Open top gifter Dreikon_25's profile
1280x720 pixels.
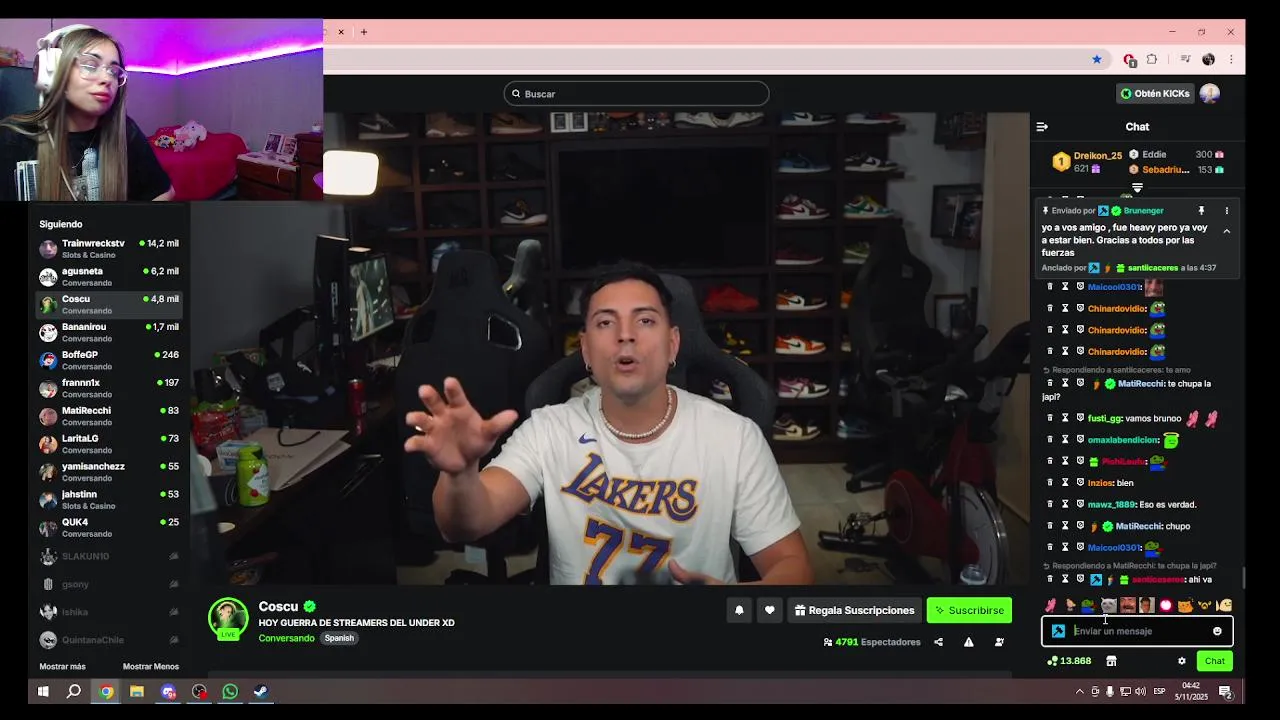pyautogui.click(x=1097, y=156)
